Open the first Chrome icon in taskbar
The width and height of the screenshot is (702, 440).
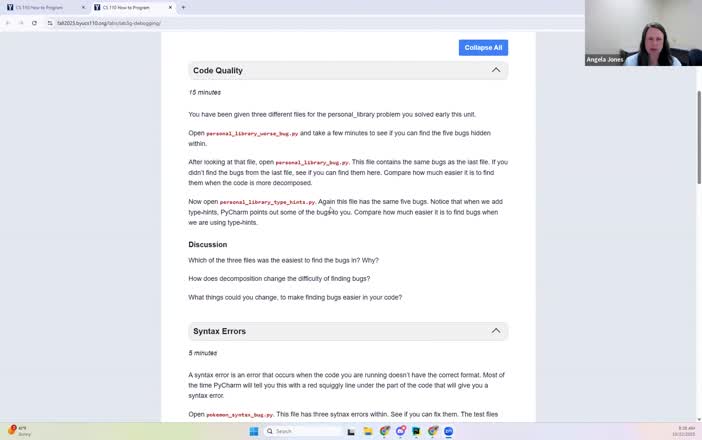[x=385, y=431]
